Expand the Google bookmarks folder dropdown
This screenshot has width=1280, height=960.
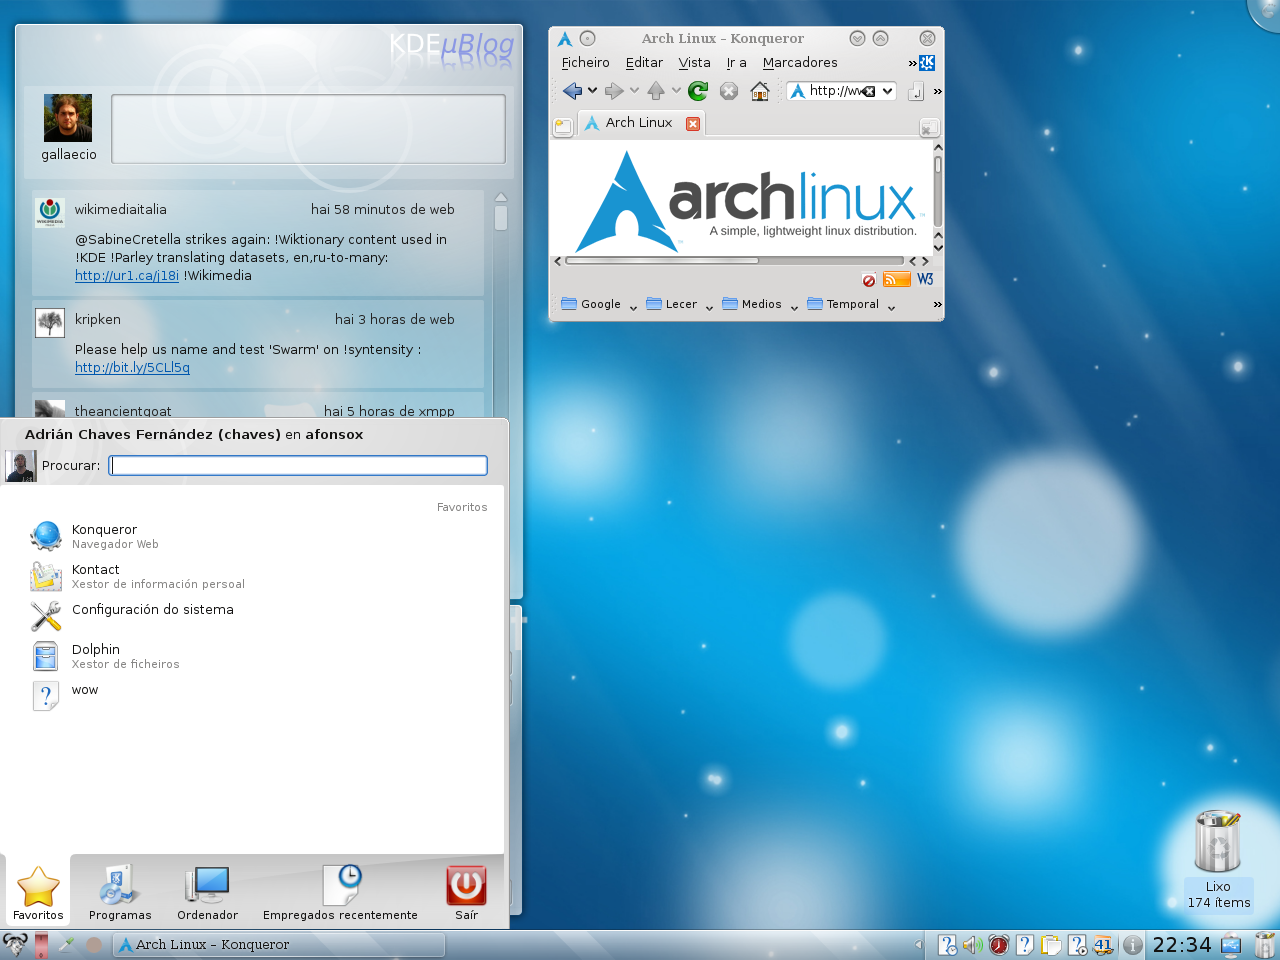(633, 306)
